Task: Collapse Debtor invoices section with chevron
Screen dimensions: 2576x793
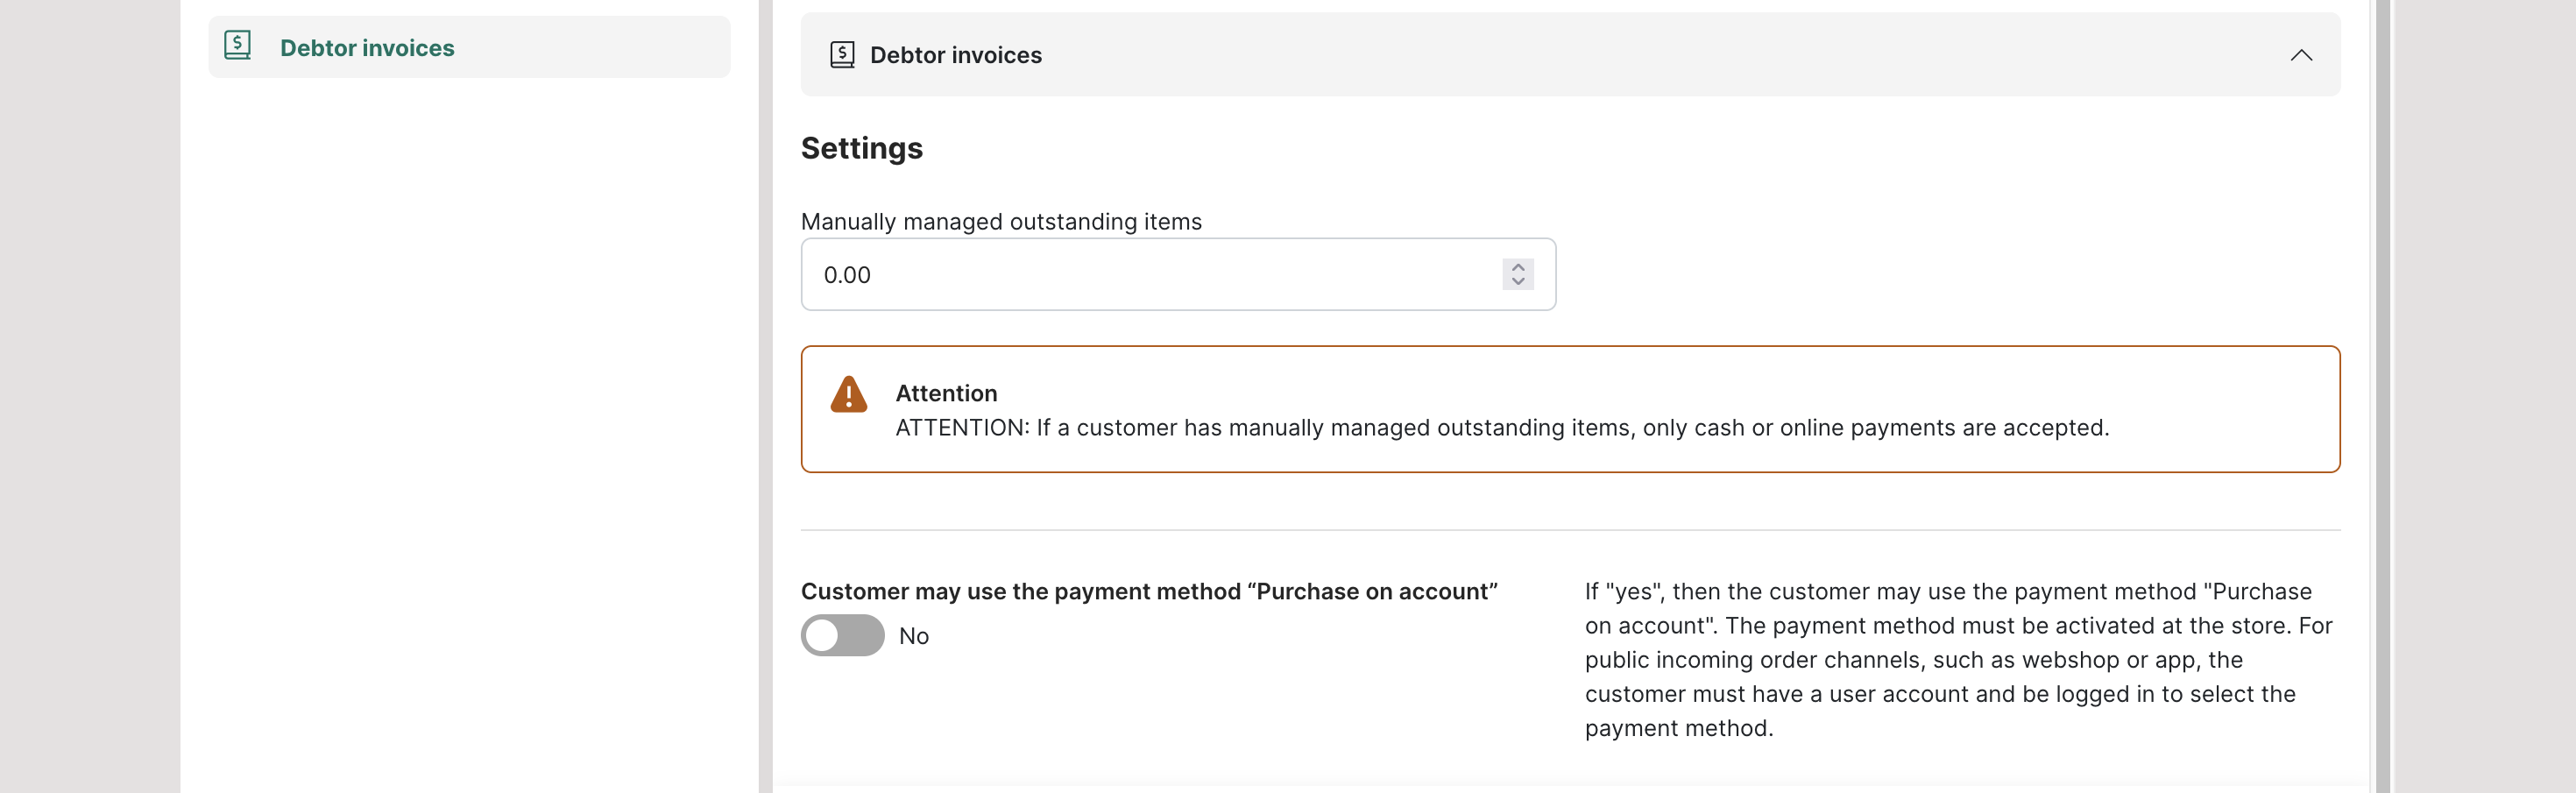Action: pos(2301,55)
